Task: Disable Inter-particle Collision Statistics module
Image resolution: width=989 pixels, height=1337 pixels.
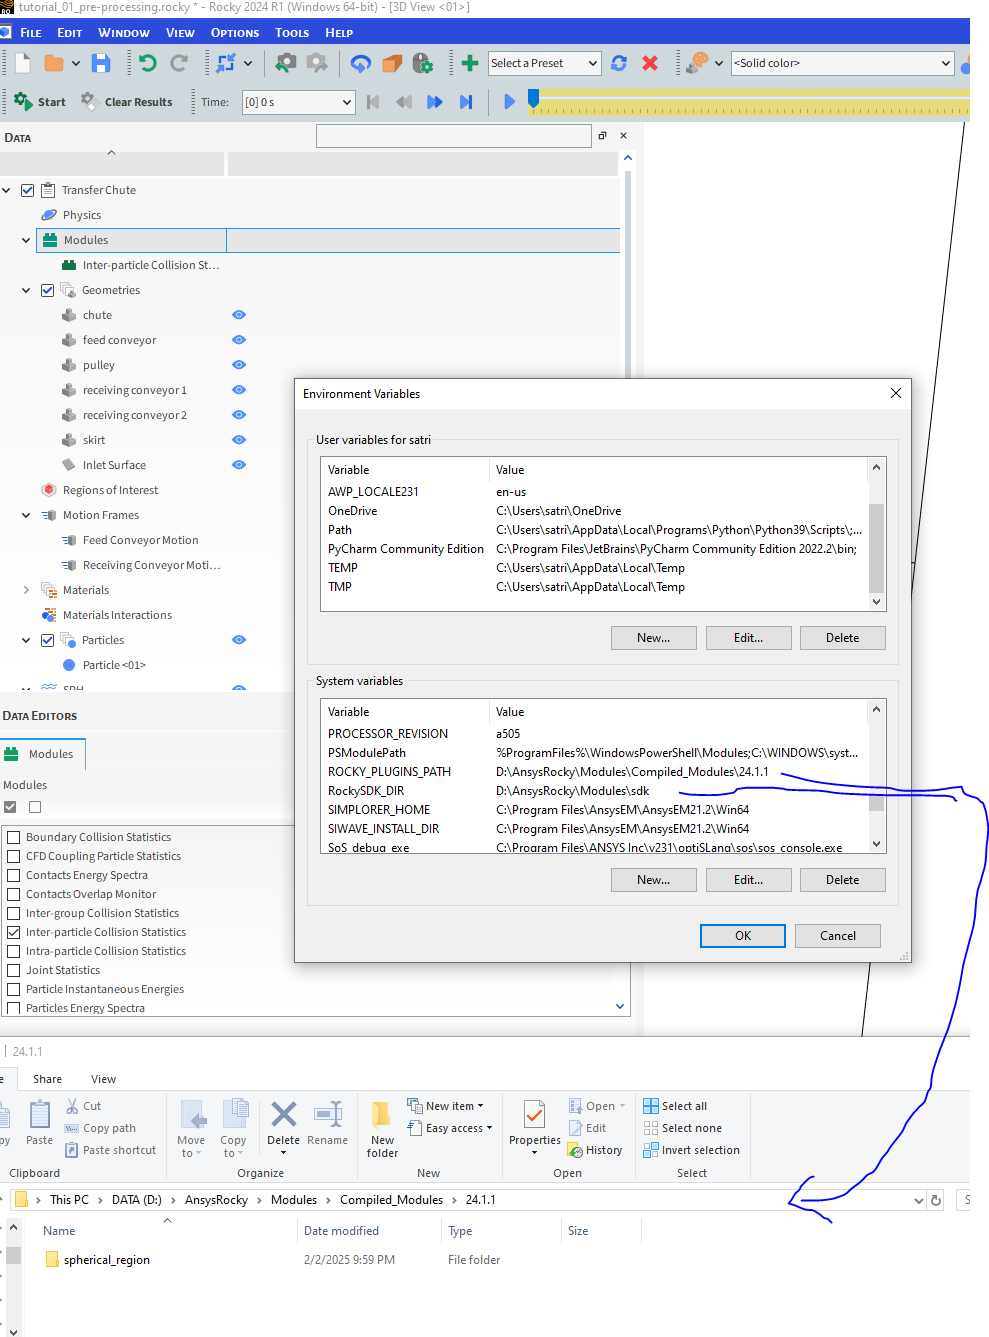Action: (14, 932)
